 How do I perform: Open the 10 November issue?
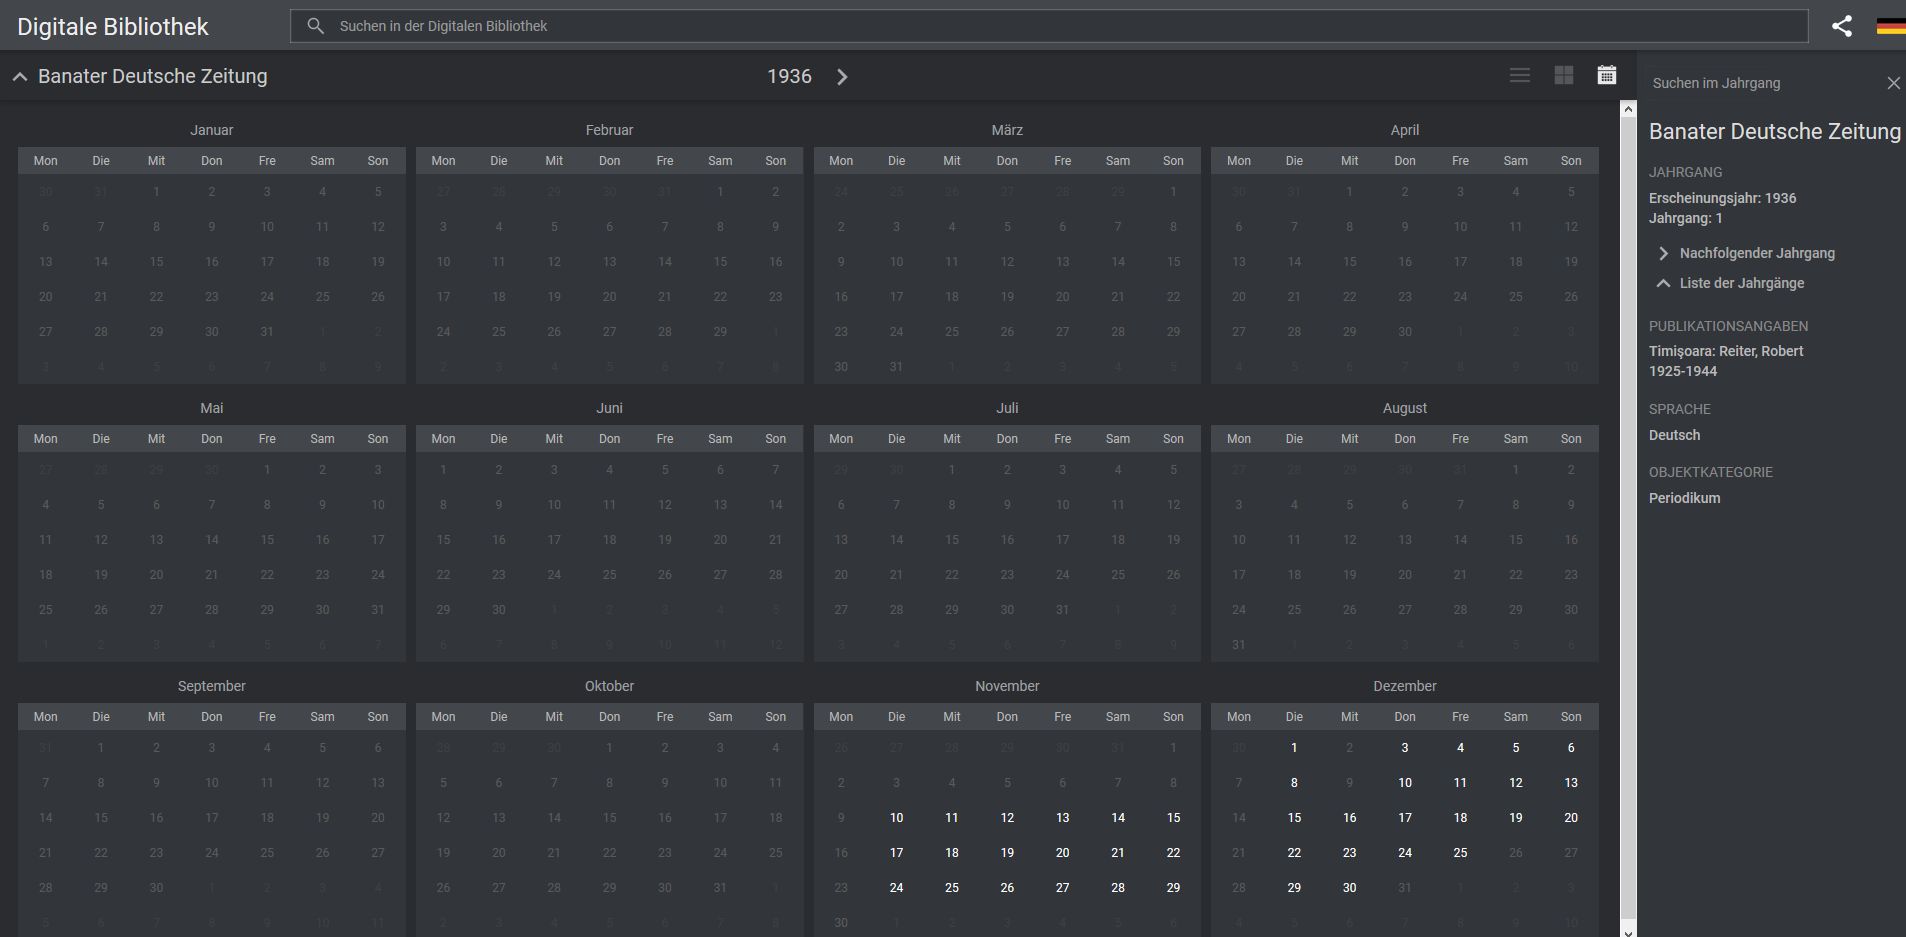(897, 818)
